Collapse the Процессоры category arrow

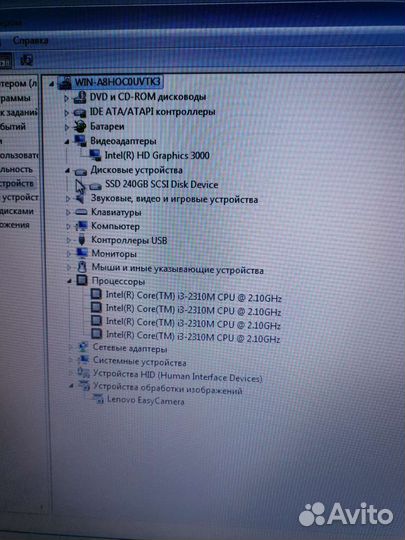pyautogui.click(x=70, y=282)
